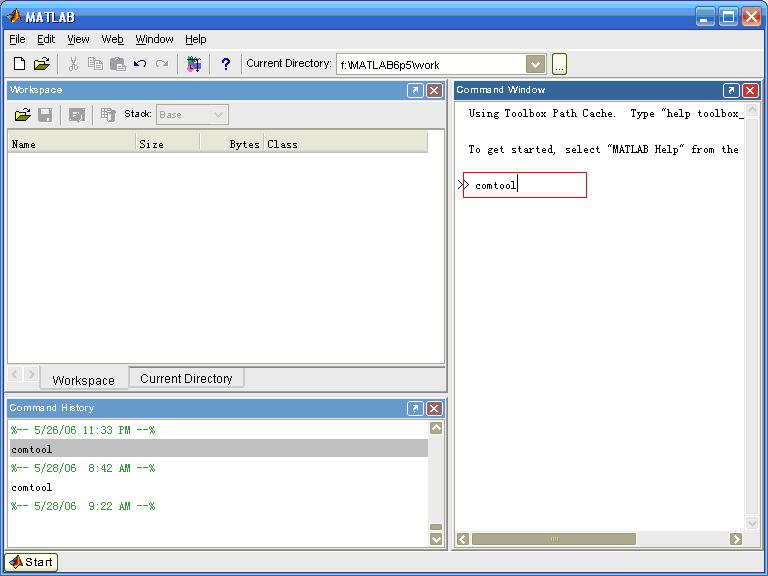The image size is (768, 576).
Task: Maximize the MATLAB window
Action: tap(728, 17)
